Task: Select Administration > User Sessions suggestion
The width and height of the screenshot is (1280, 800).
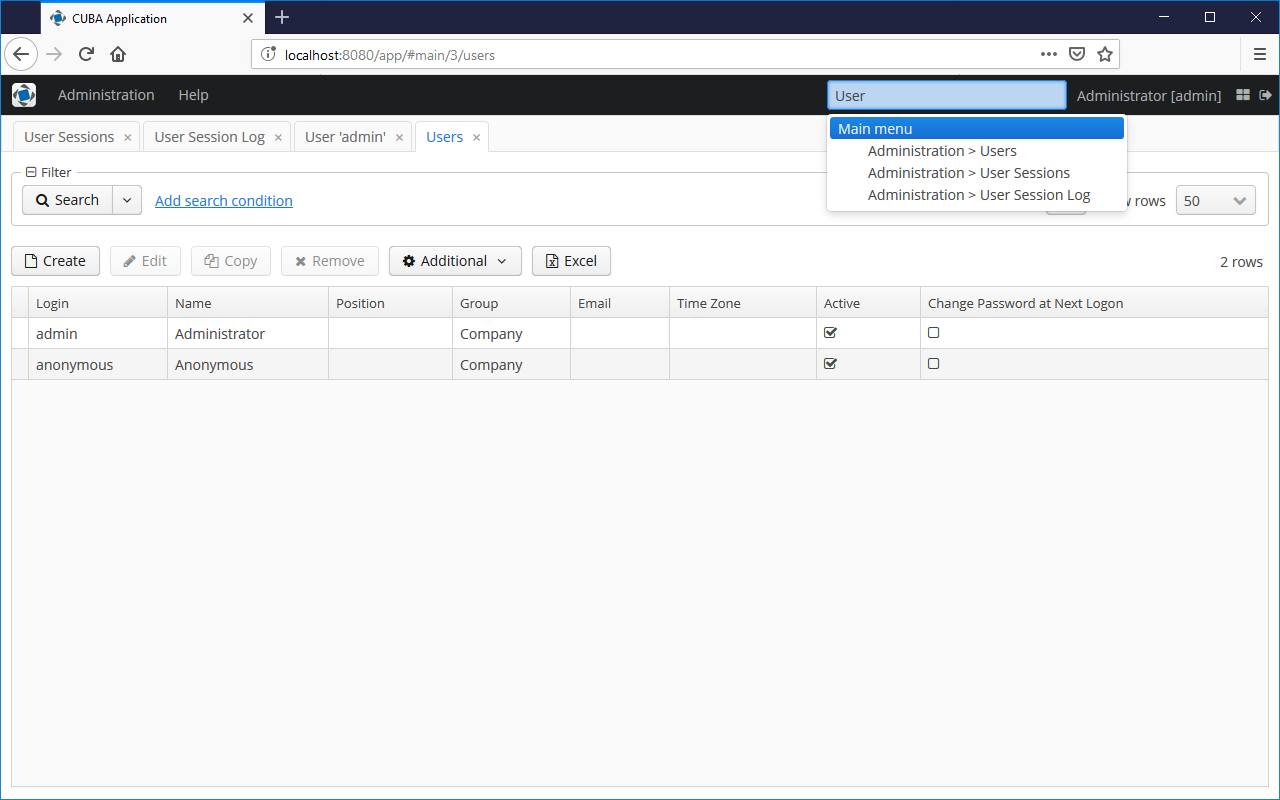Action: (968, 173)
